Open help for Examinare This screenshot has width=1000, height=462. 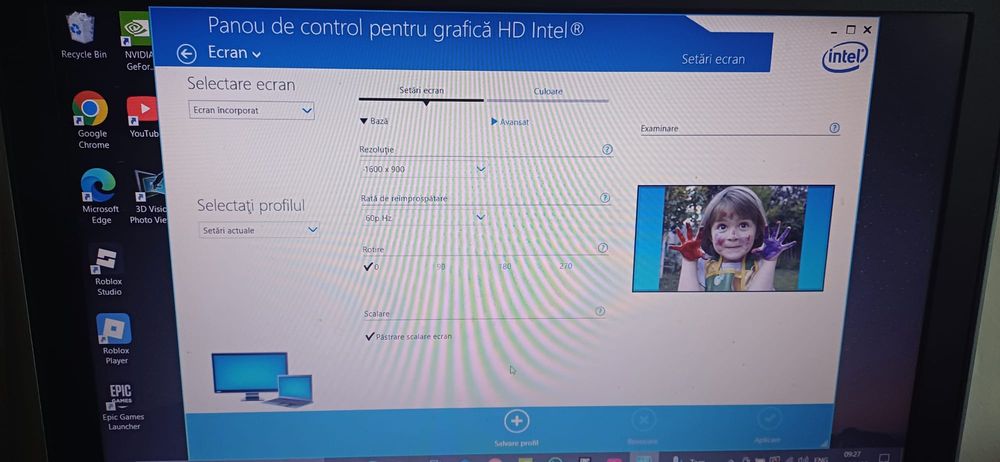coord(834,128)
